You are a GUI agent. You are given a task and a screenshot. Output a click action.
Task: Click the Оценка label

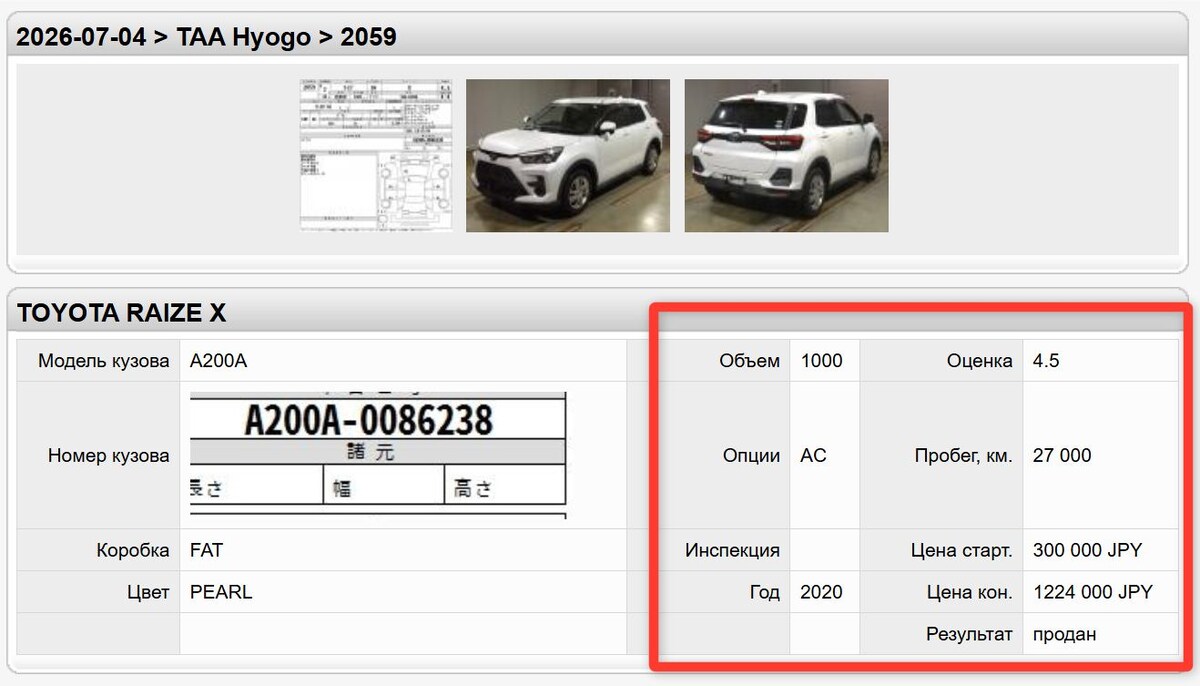point(980,361)
